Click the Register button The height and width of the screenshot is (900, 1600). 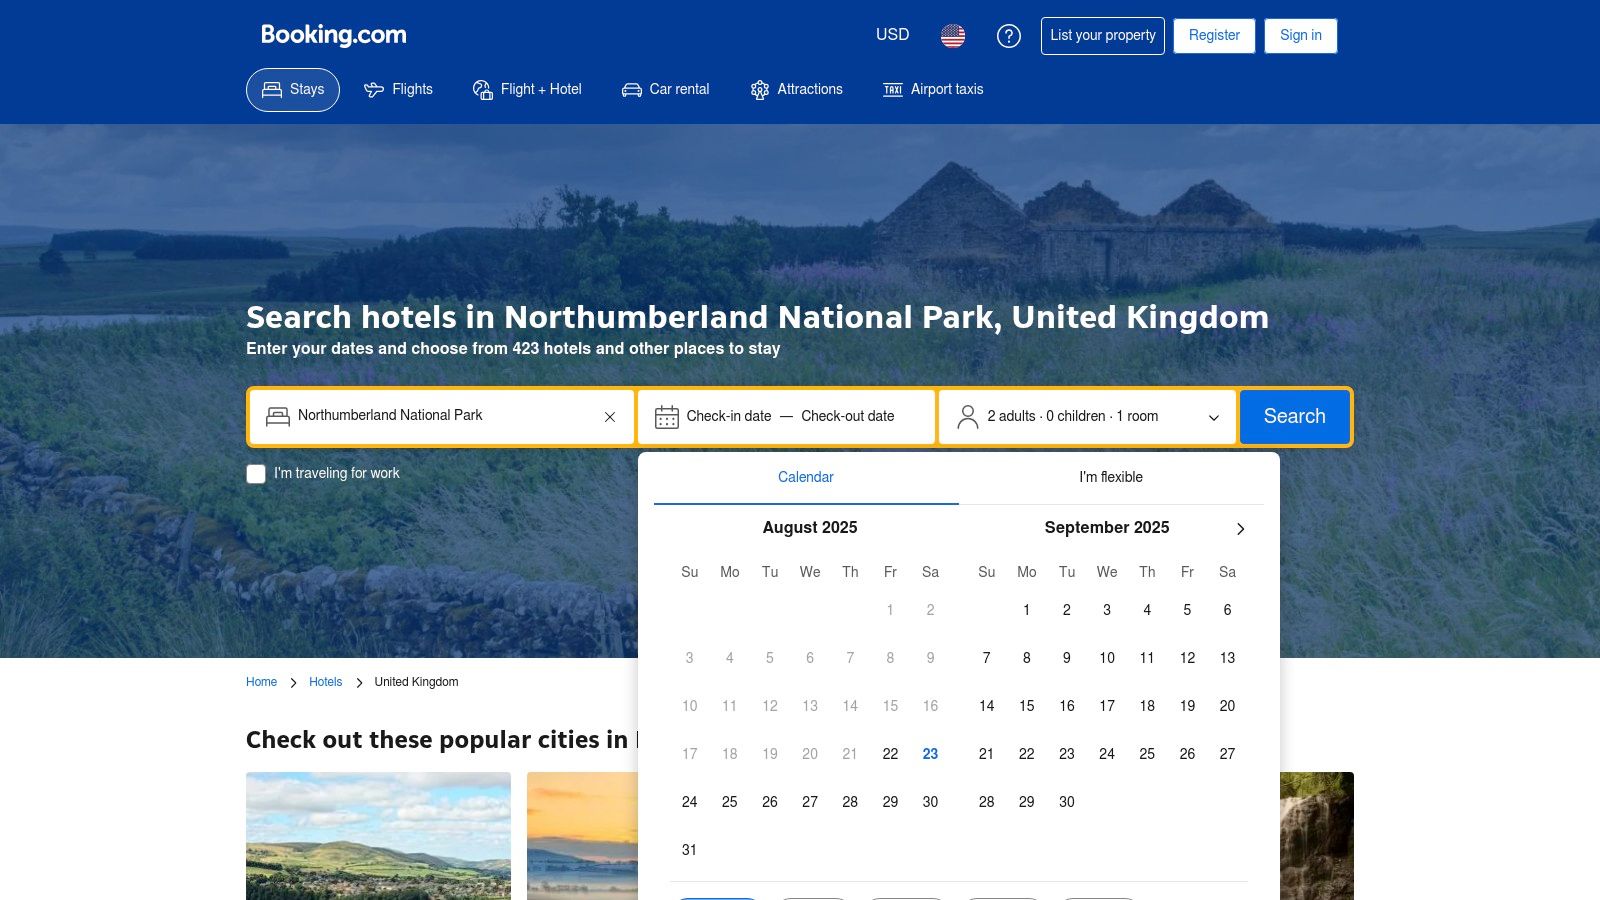(x=1214, y=35)
